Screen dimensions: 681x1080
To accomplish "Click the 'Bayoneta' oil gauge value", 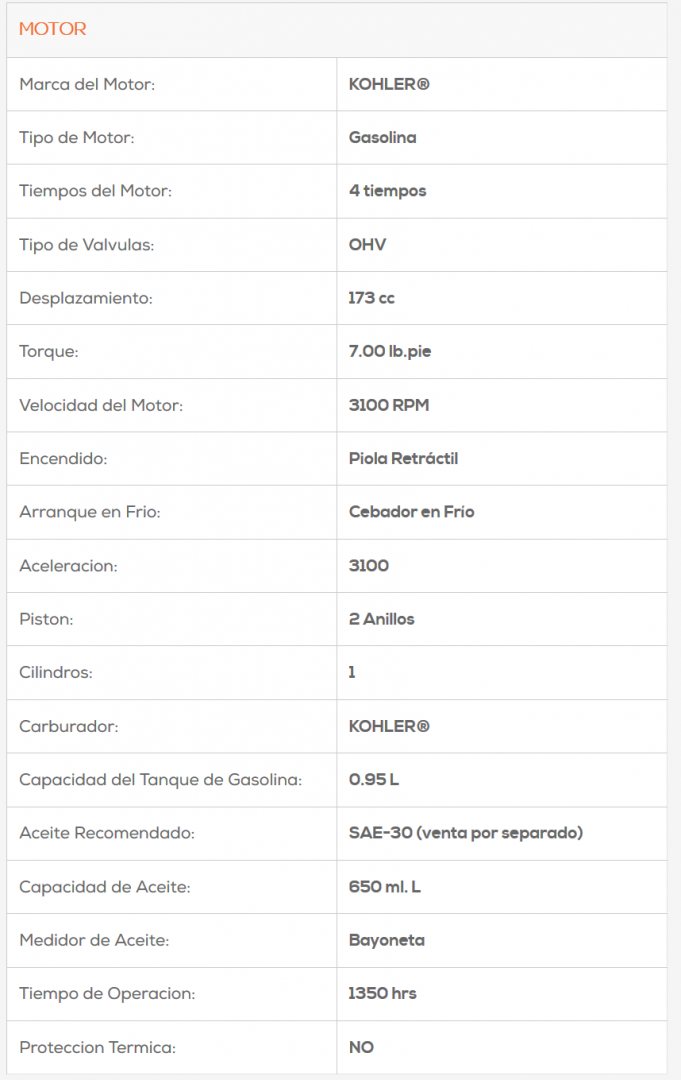I will click(x=386, y=940).
